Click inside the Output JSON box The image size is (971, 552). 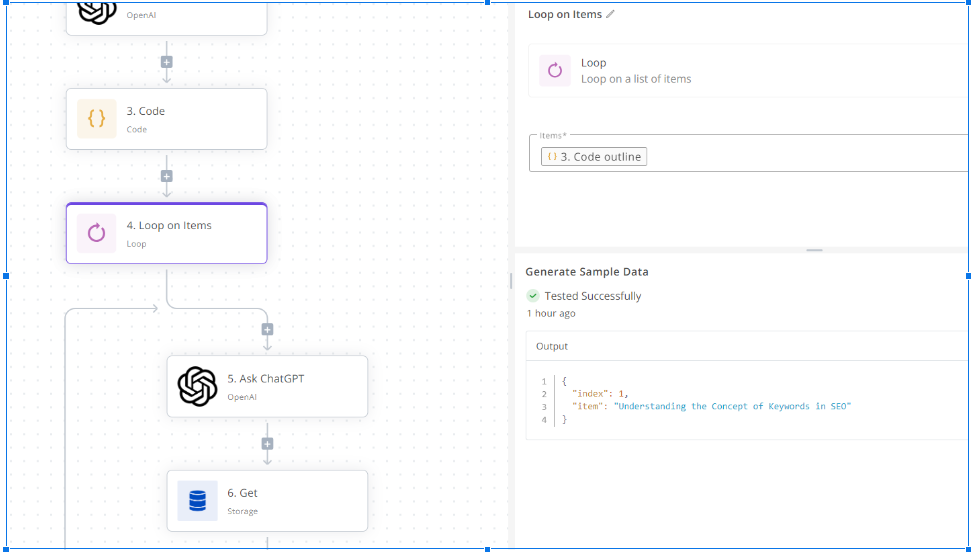[748, 400]
